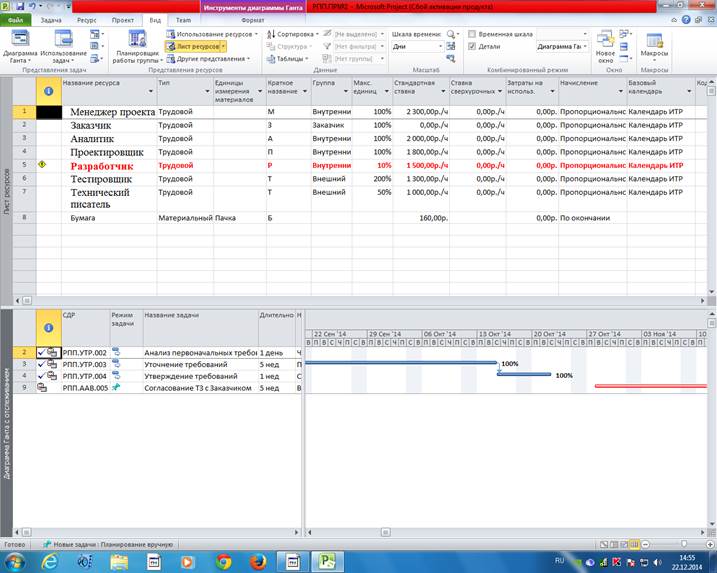Switch to the Задача ribbon tab
717x573 pixels.
click(51, 20)
